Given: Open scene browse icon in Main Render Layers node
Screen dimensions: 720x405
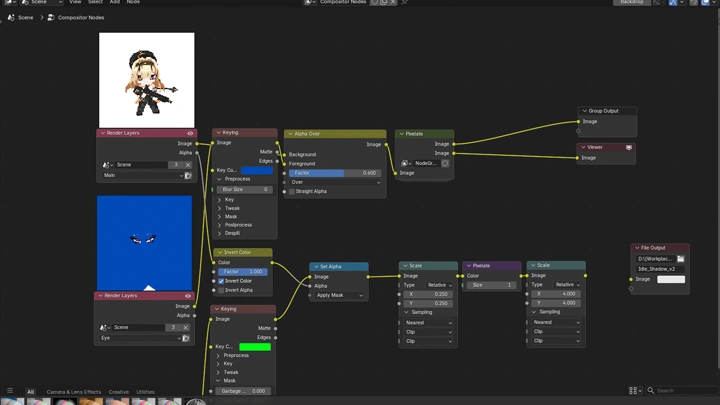Looking at the screenshot, I should click(x=107, y=165).
